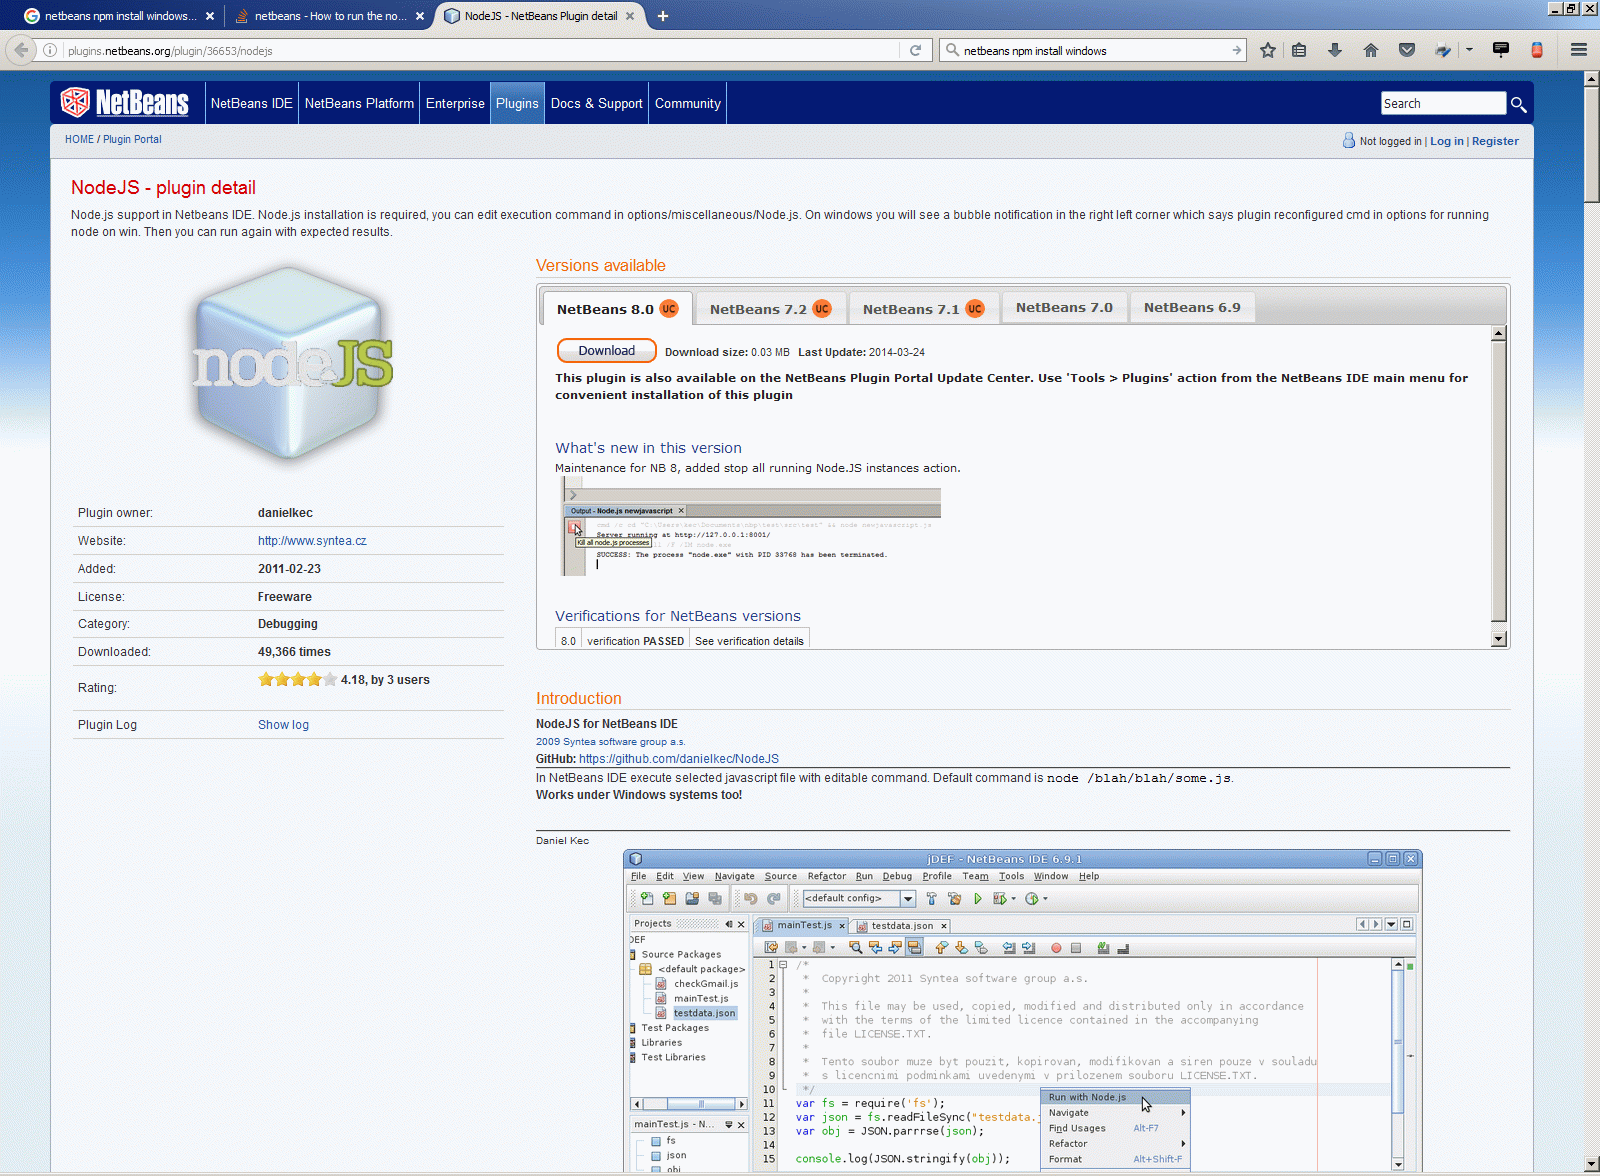Viewport: 1600px width, 1176px height.
Task: Click the Download button for NetBeans 8.0
Action: click(606, 351)
